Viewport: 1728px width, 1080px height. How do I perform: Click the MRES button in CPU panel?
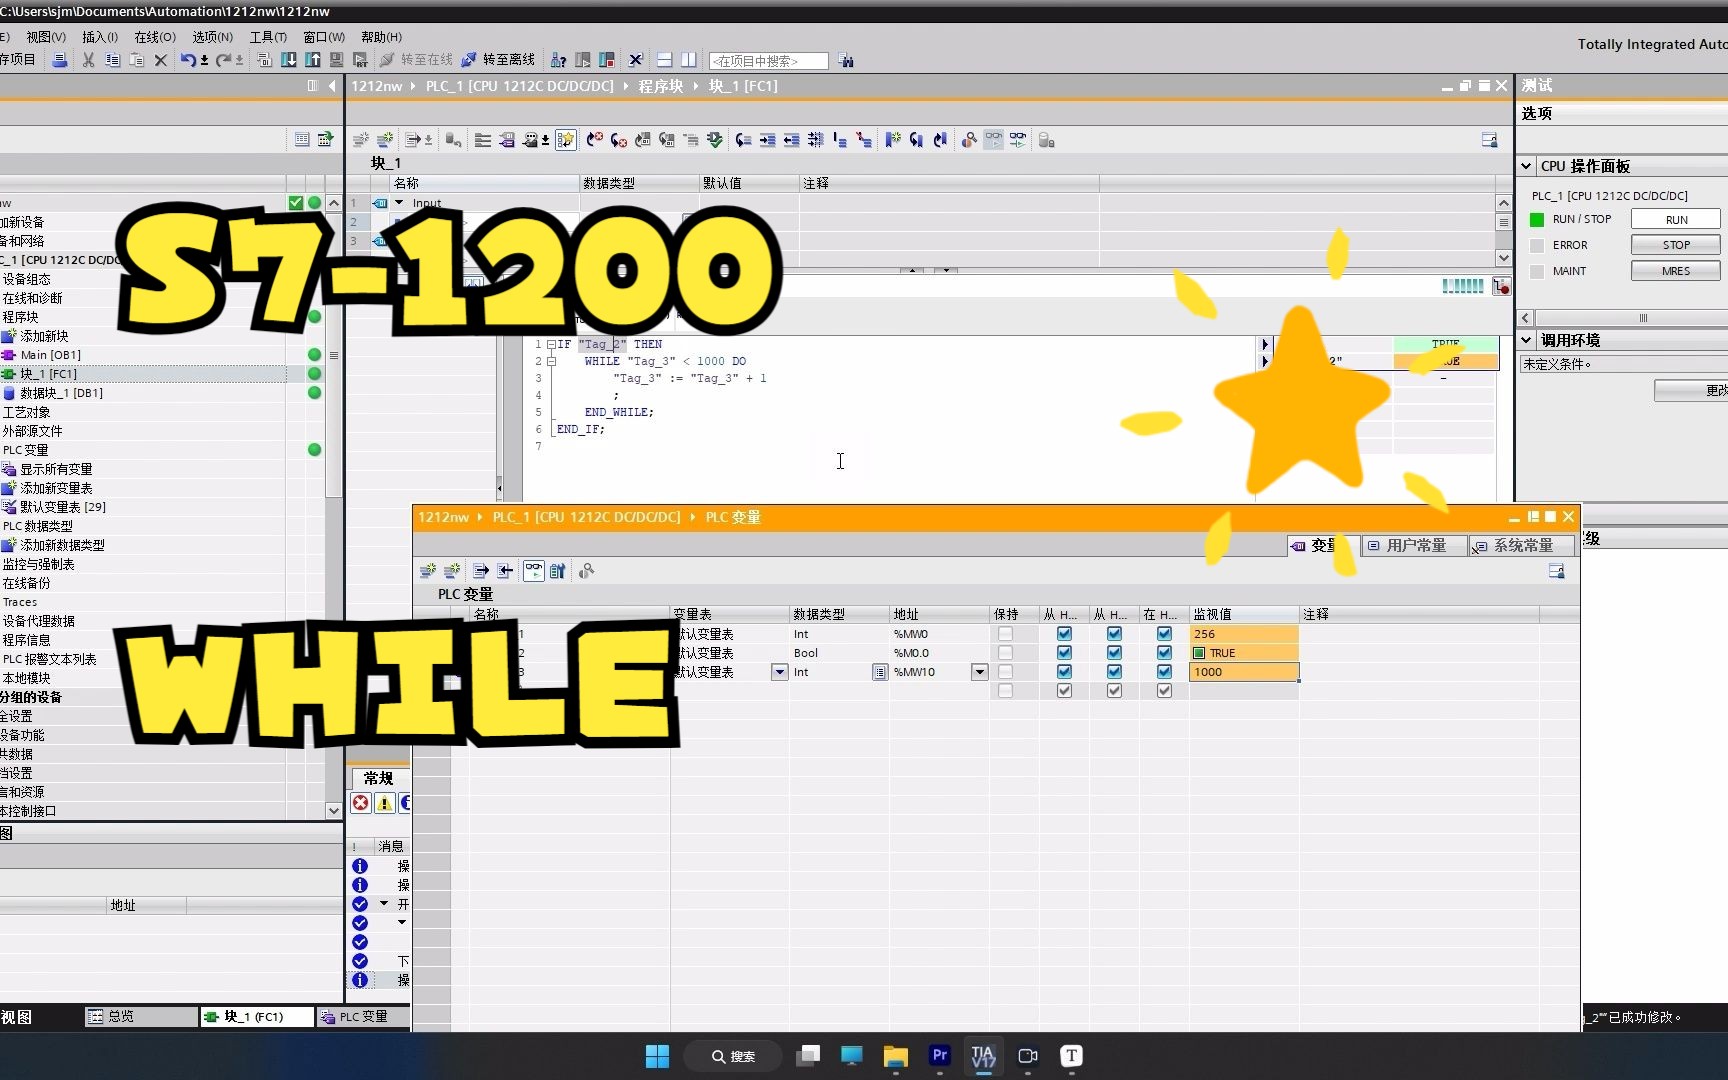[1676, 271]
